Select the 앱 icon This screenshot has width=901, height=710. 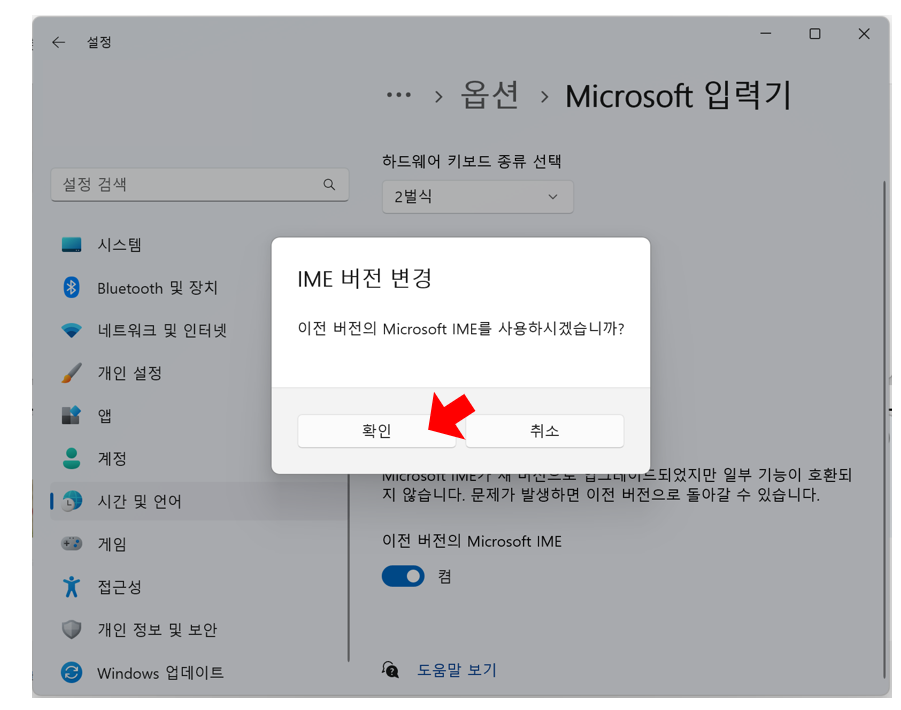71,415
